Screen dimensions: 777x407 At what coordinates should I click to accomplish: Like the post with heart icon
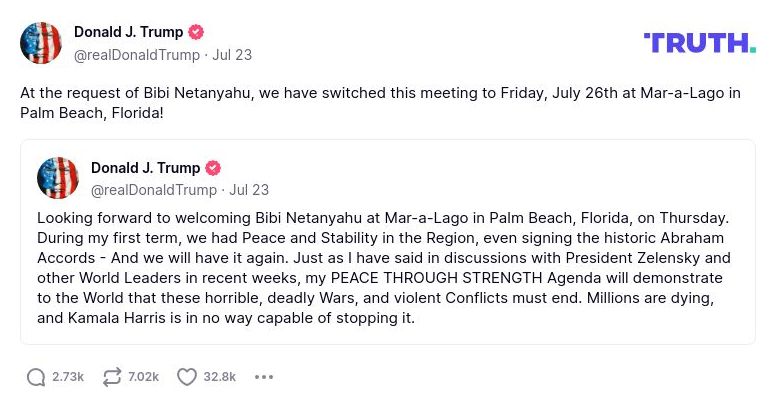[x=187, y=377]
